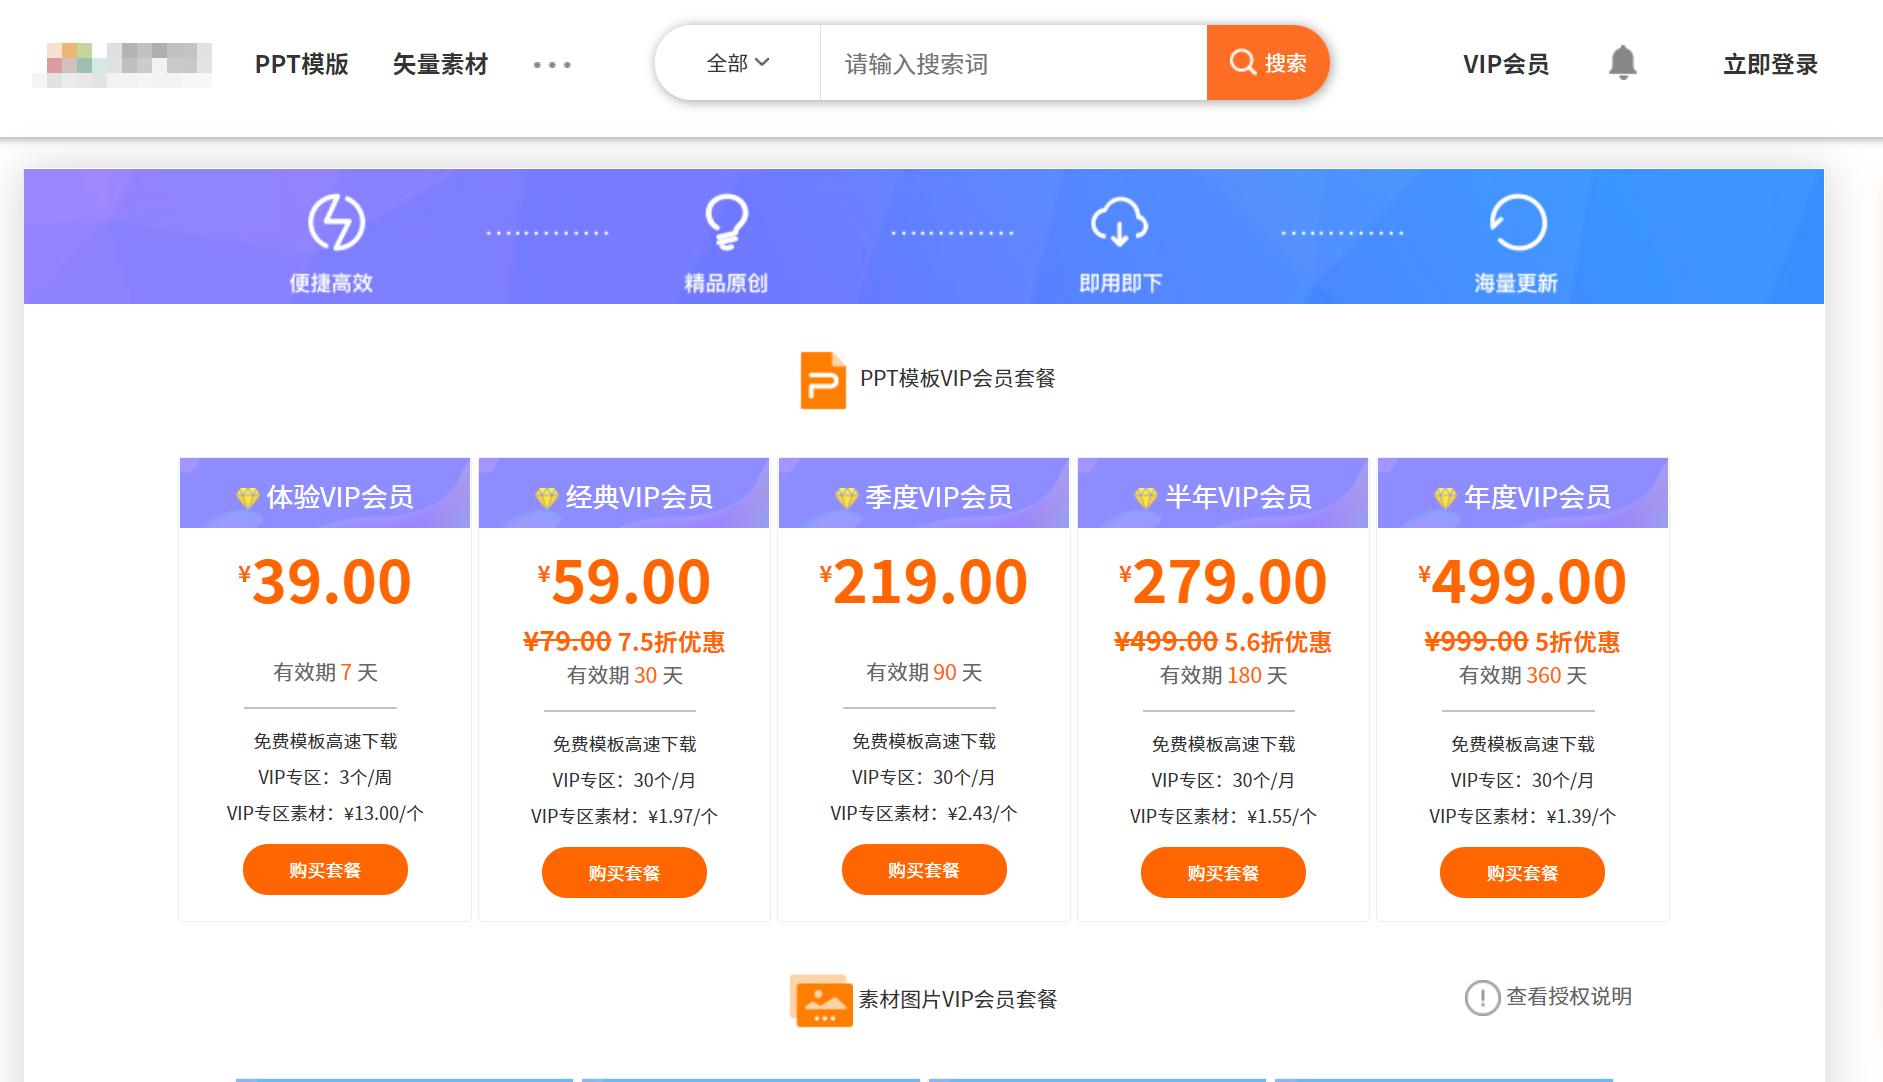Click the refresh 海量更新 feature icon

[1516, 222]
